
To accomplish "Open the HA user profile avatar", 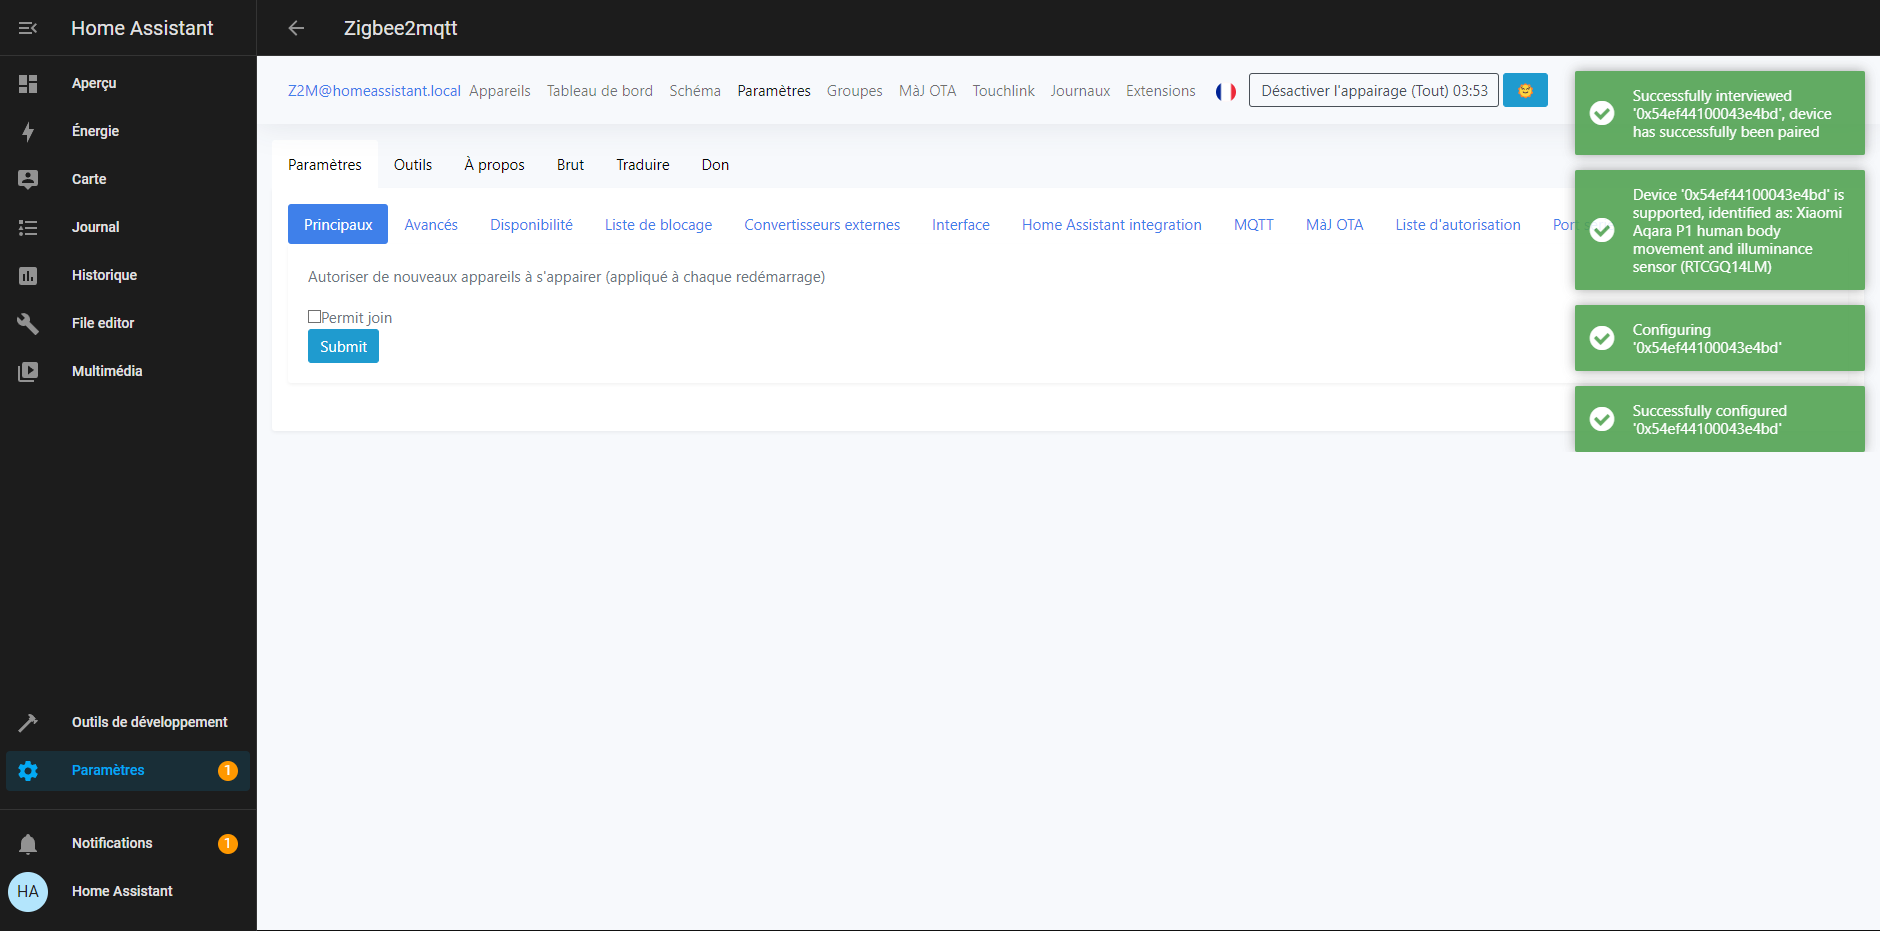I will [28, 892].
